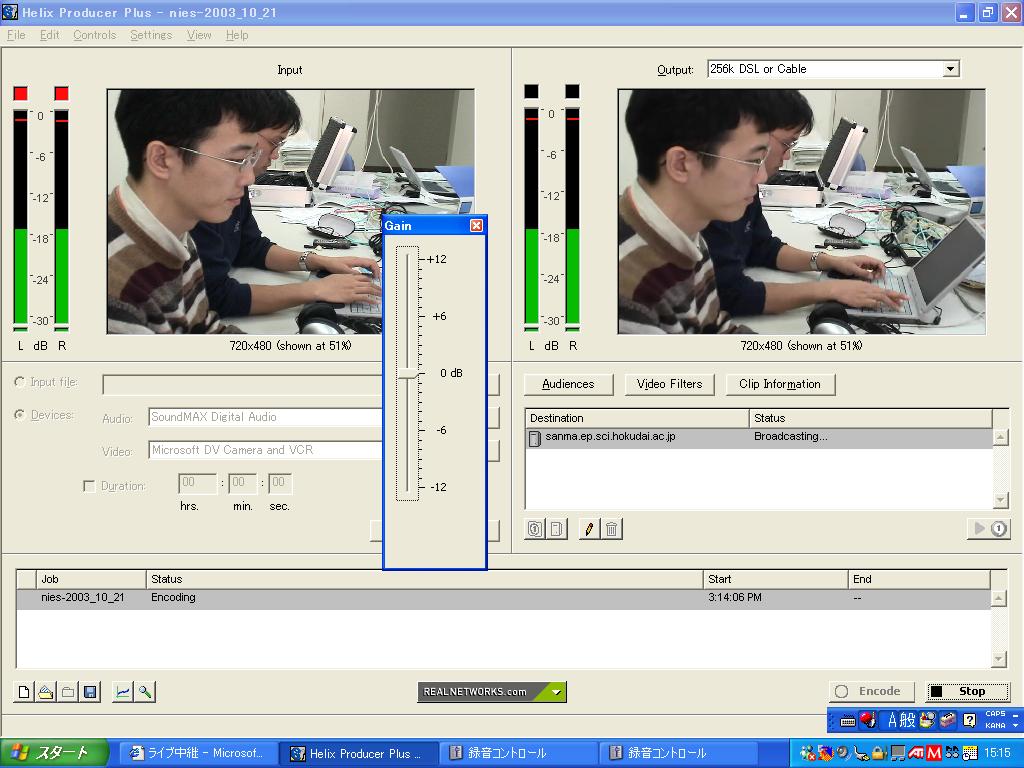Click the Windows スタート button
This screenshot has width=1024, height=768.
54,754
